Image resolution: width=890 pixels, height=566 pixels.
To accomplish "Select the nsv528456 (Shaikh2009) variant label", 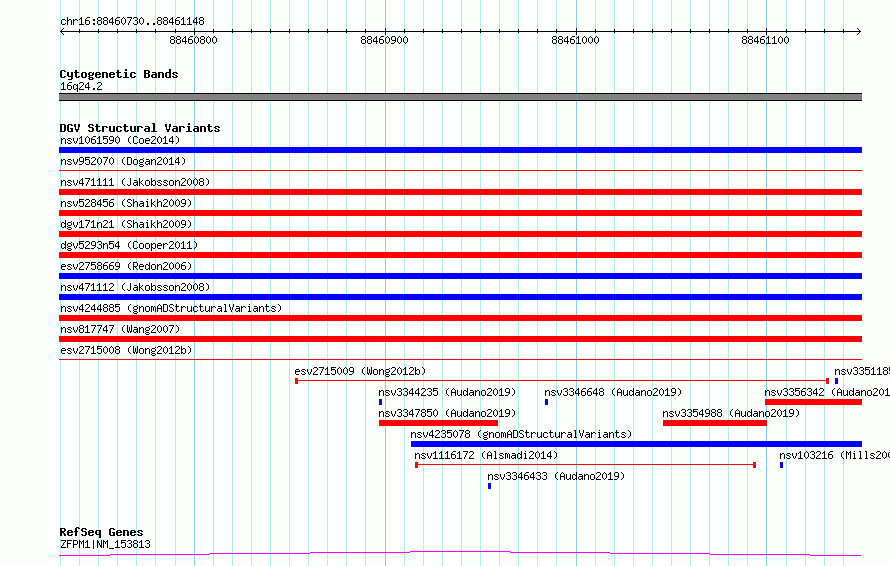I will pyautogui.click(x=126, y=203).
